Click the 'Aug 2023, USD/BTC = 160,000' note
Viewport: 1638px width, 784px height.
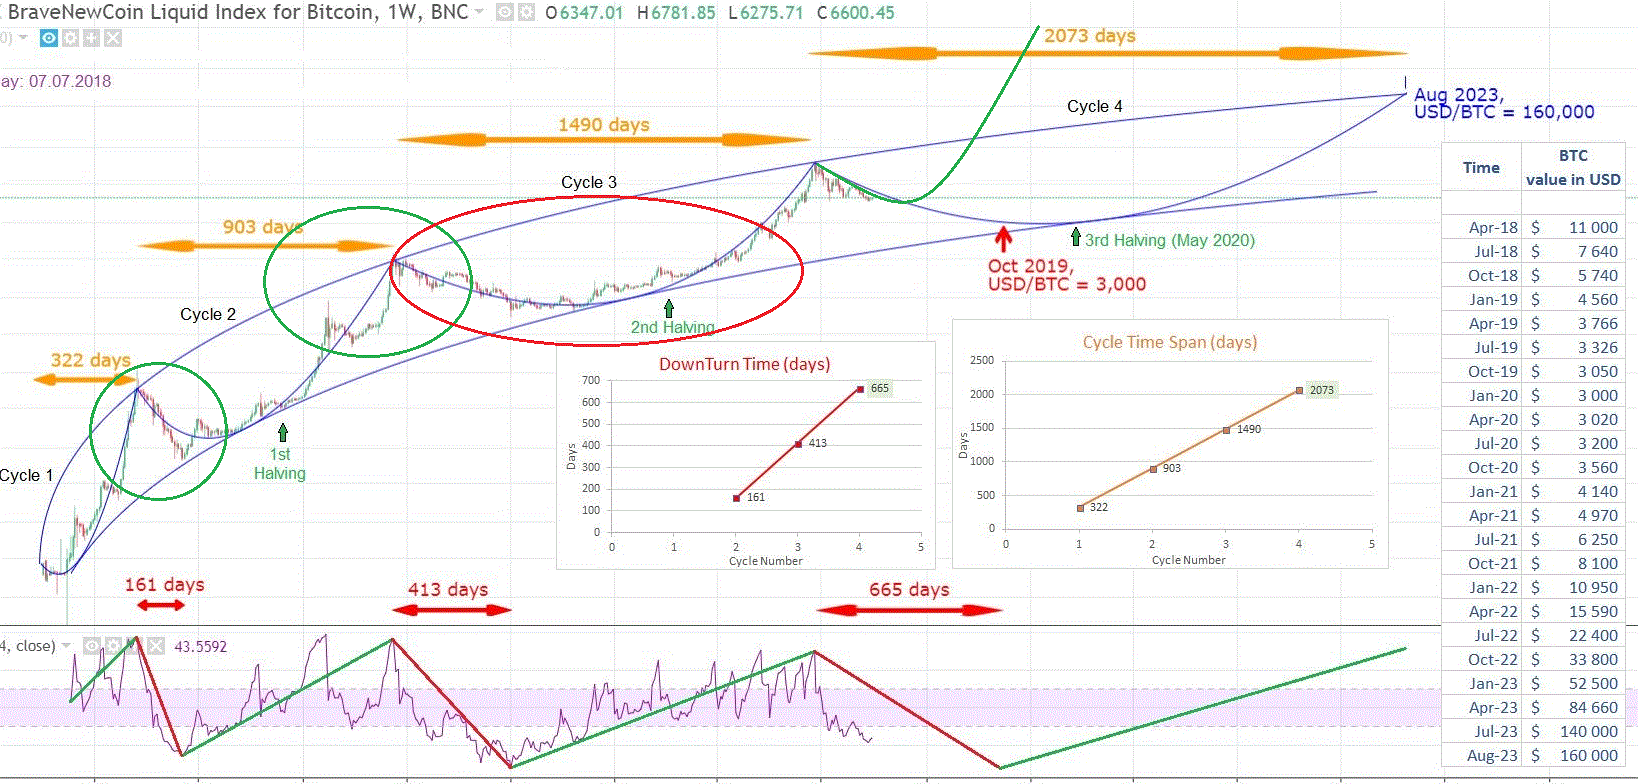1504,104
